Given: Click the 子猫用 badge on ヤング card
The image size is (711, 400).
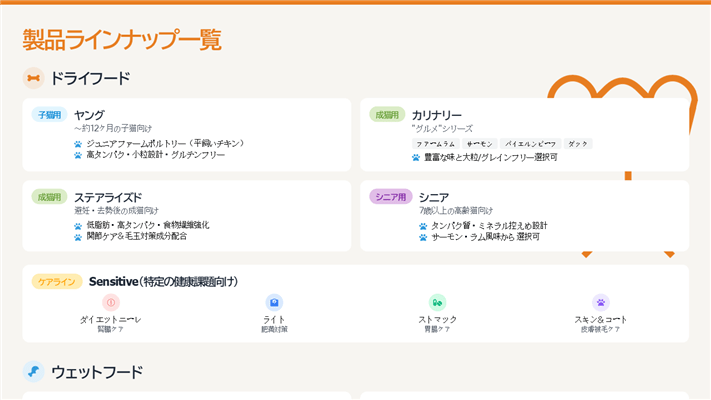Looking at the screenshot, I should click(x=50, y=115).
